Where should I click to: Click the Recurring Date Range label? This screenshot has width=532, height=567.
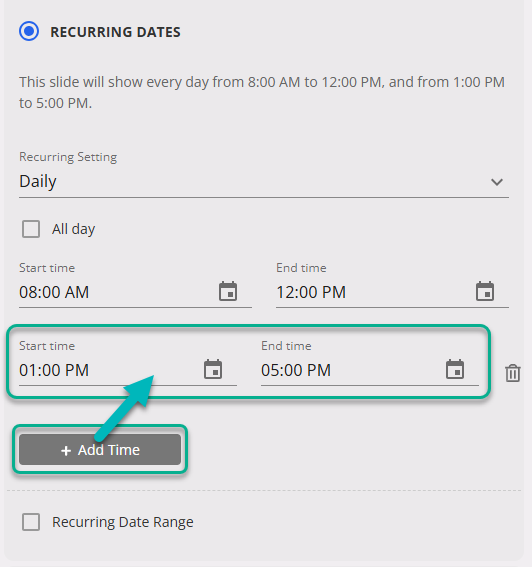pyautogui.click(x=123, y=522)
